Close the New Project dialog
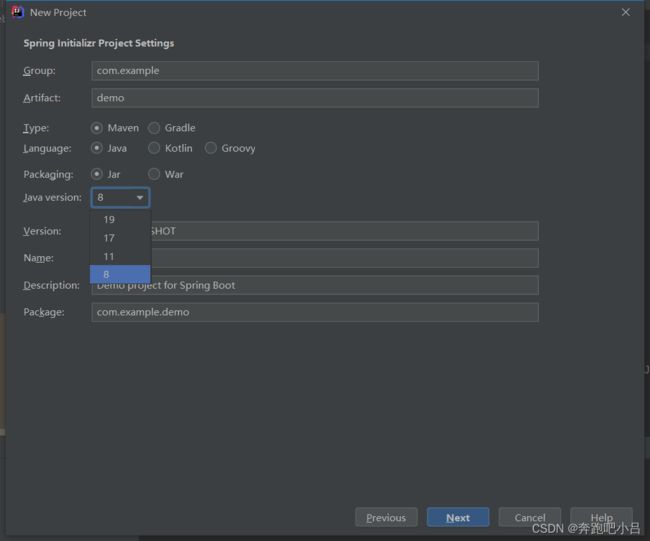 tap(626, 12)
